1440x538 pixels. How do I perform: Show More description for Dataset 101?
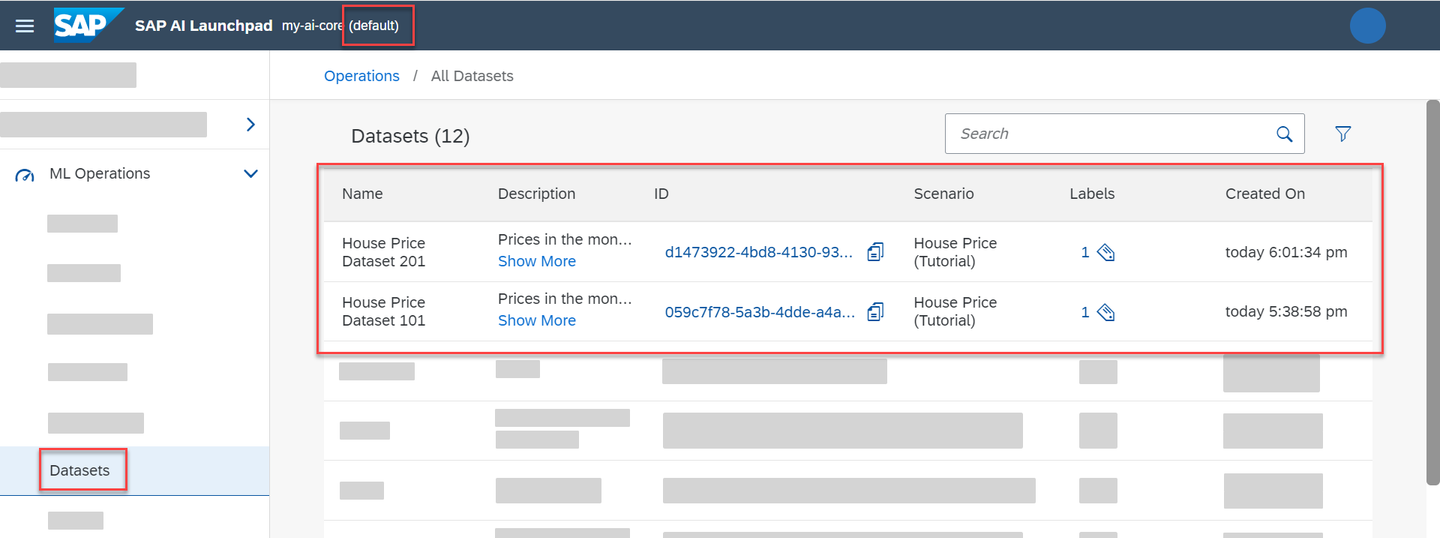pyautogui.click(x=537, y=320)
